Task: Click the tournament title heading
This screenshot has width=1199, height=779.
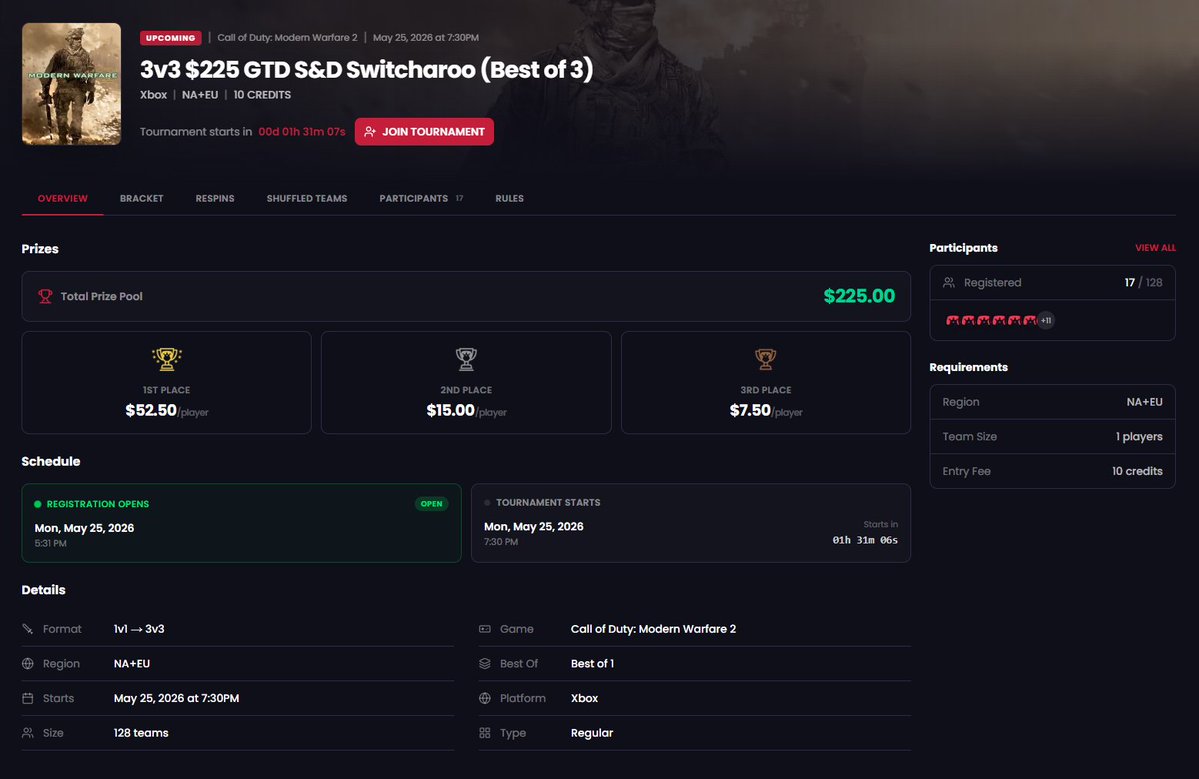Action: [366, 70]
